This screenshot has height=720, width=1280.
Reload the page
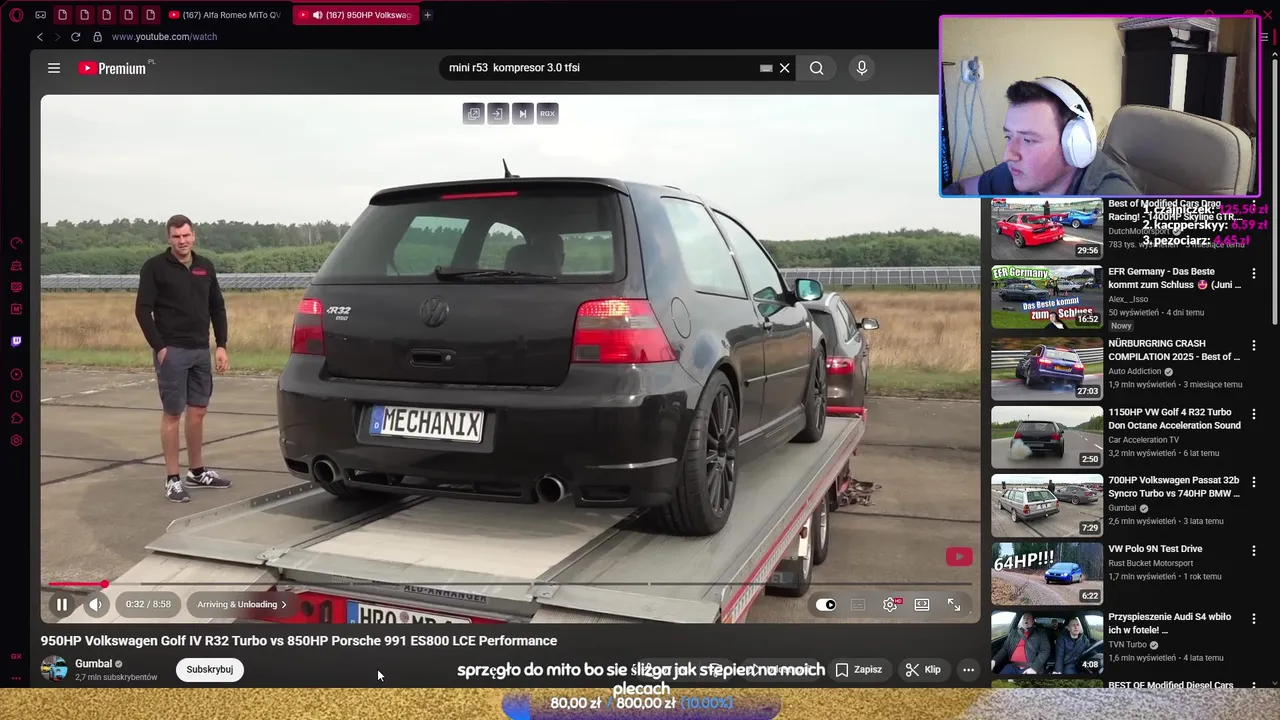(75, 37)
